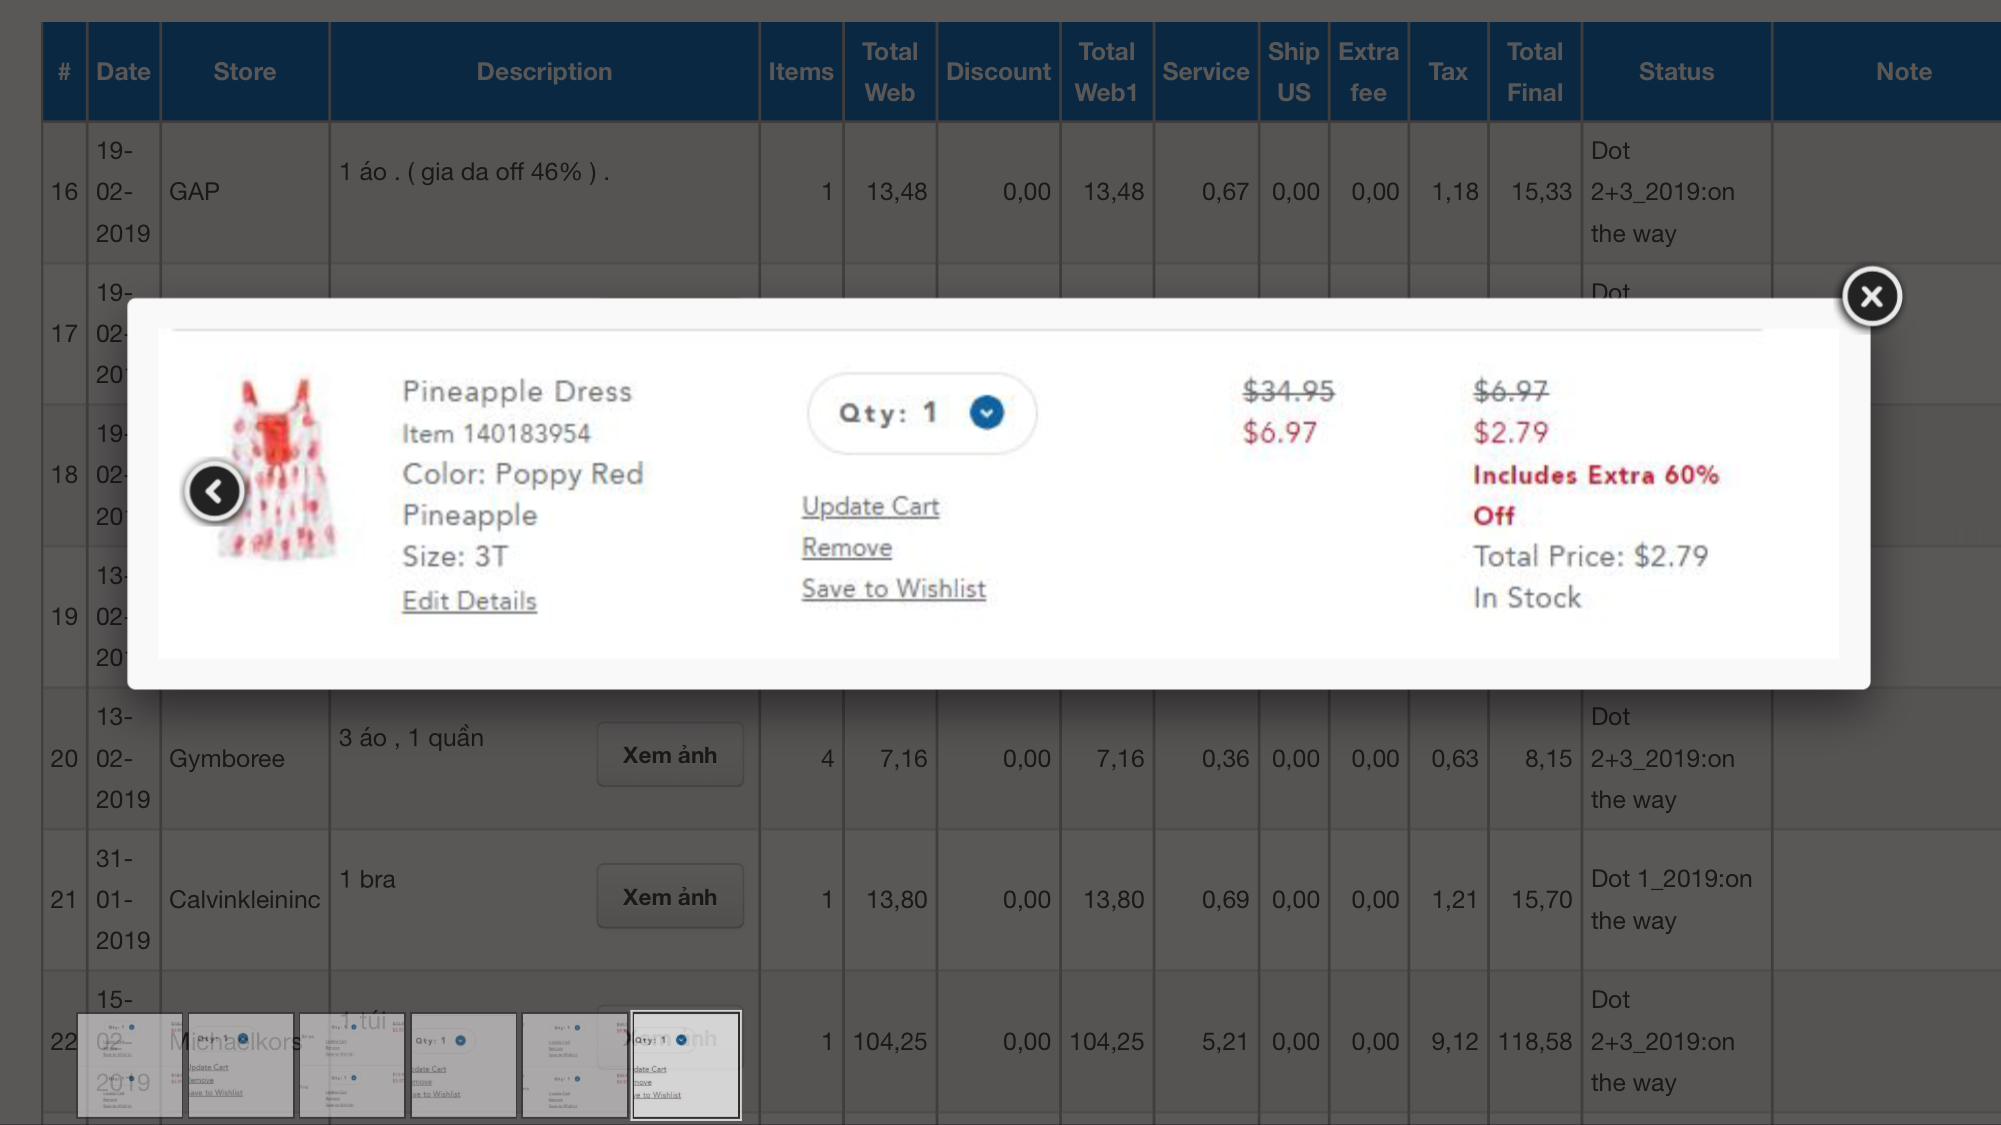Click the Update Cart link

870,506
